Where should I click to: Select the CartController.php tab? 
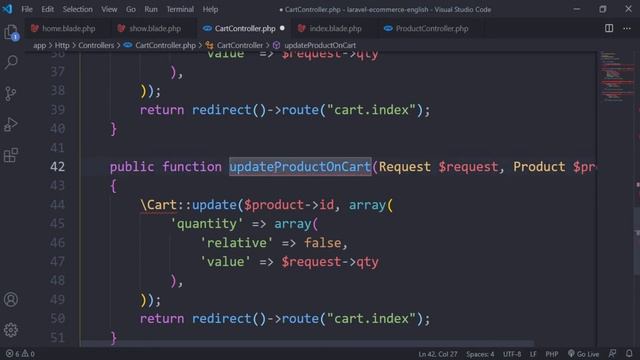tap(244, 28)
